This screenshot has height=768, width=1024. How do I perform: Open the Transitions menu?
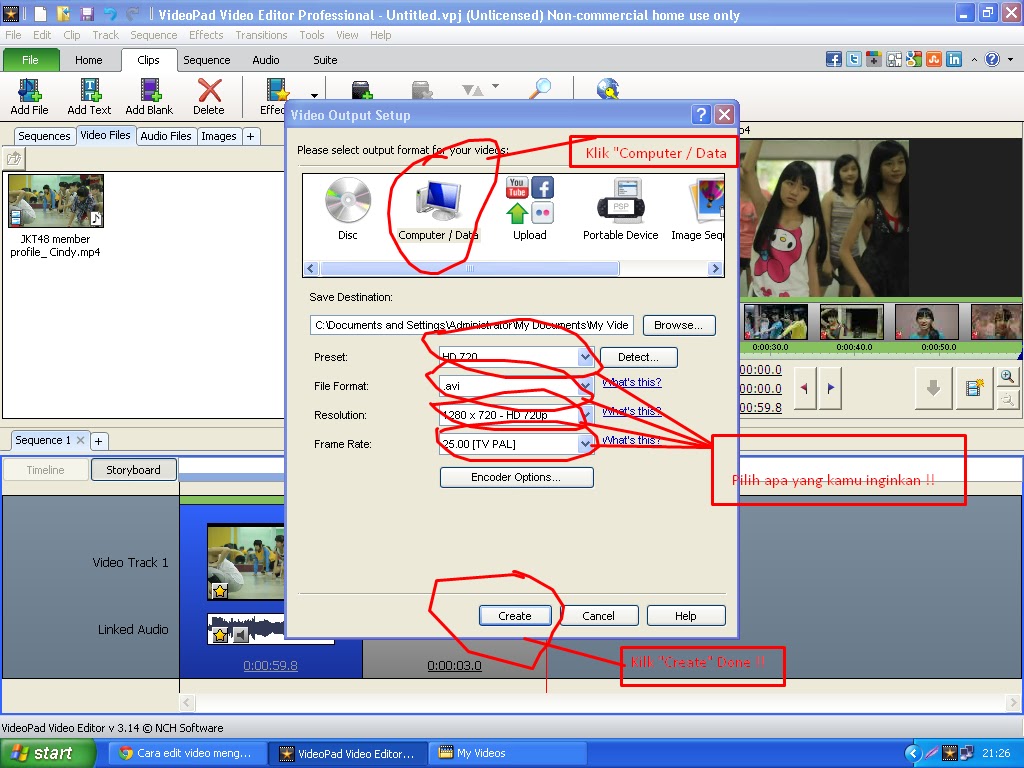[x=261, y=35]
